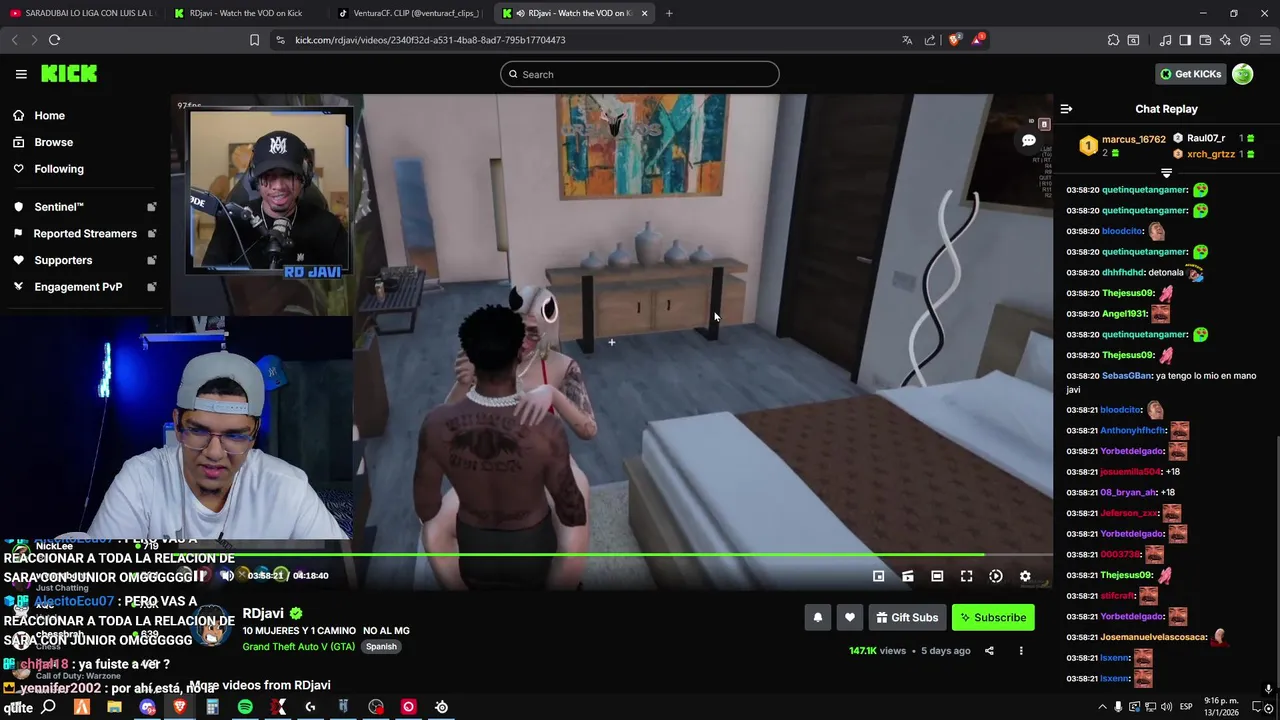The height and width of the screenshot is (720, 1280).
Task: Open Following in sidebar
Action: point(59,169)
